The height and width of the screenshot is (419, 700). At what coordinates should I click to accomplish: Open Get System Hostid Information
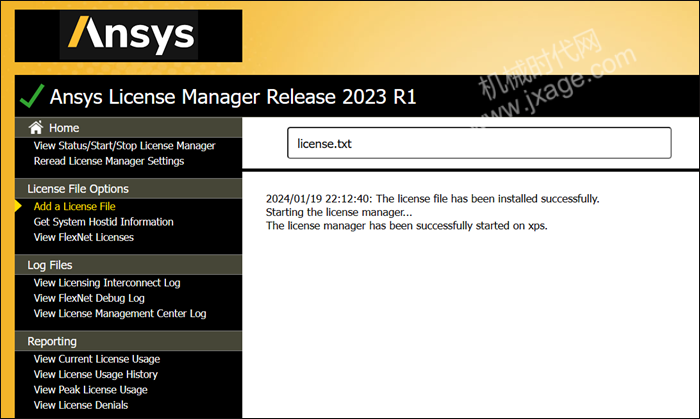coord(103,222)
